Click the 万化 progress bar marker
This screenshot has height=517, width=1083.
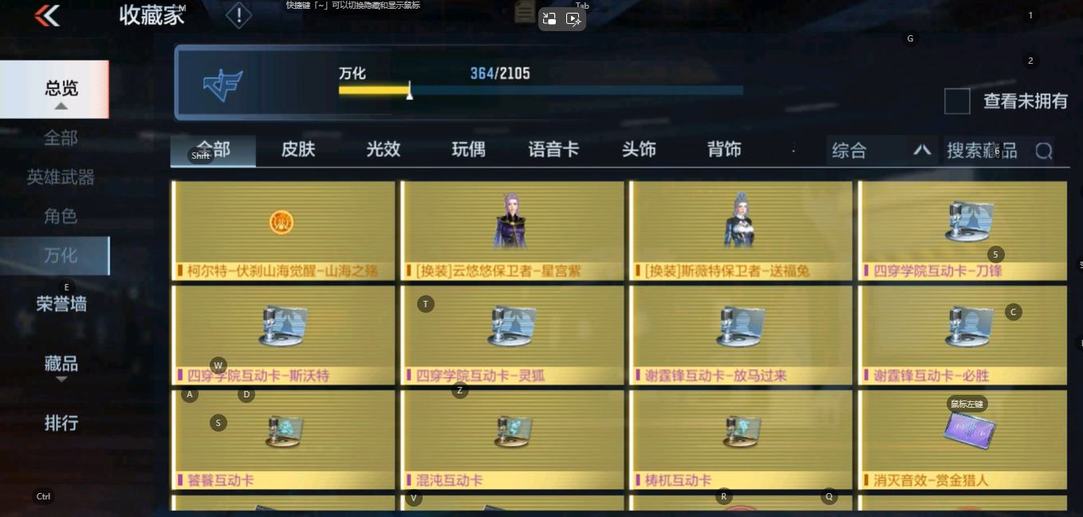click(x=410, y=90)
